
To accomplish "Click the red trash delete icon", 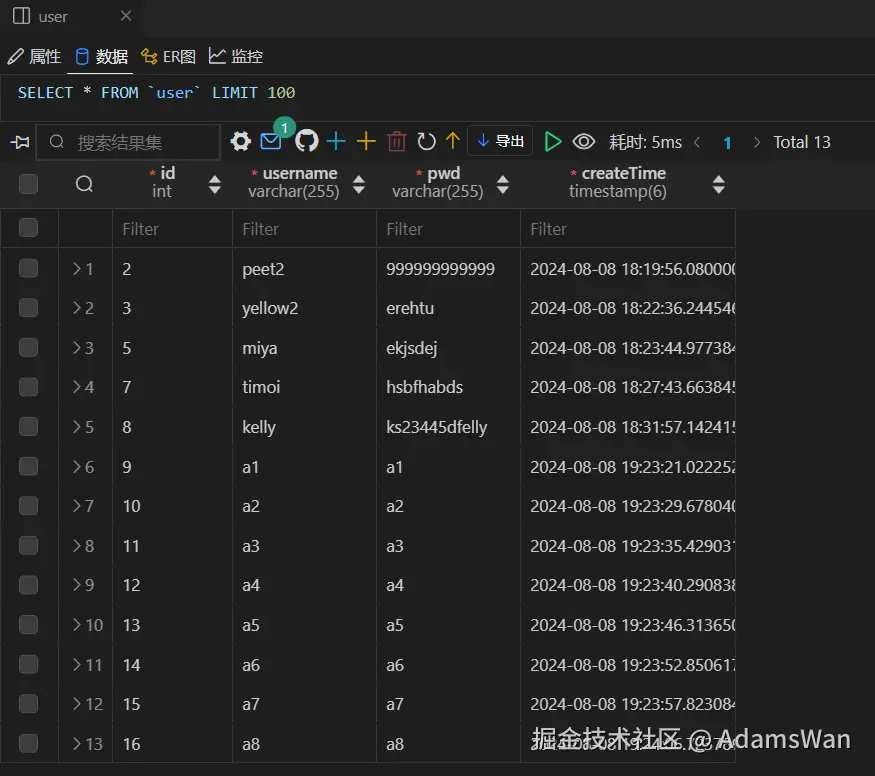I will [x=397, y=141].
